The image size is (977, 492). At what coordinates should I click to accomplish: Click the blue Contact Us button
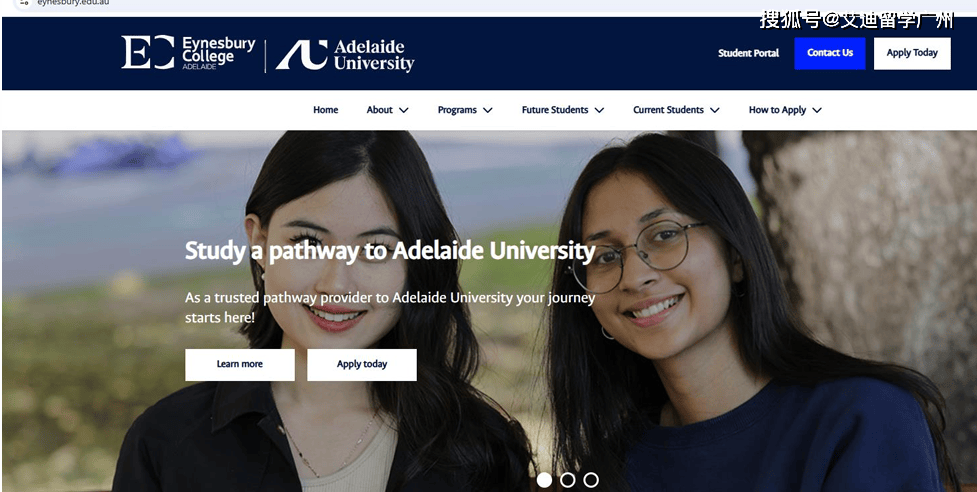point(830,54)
